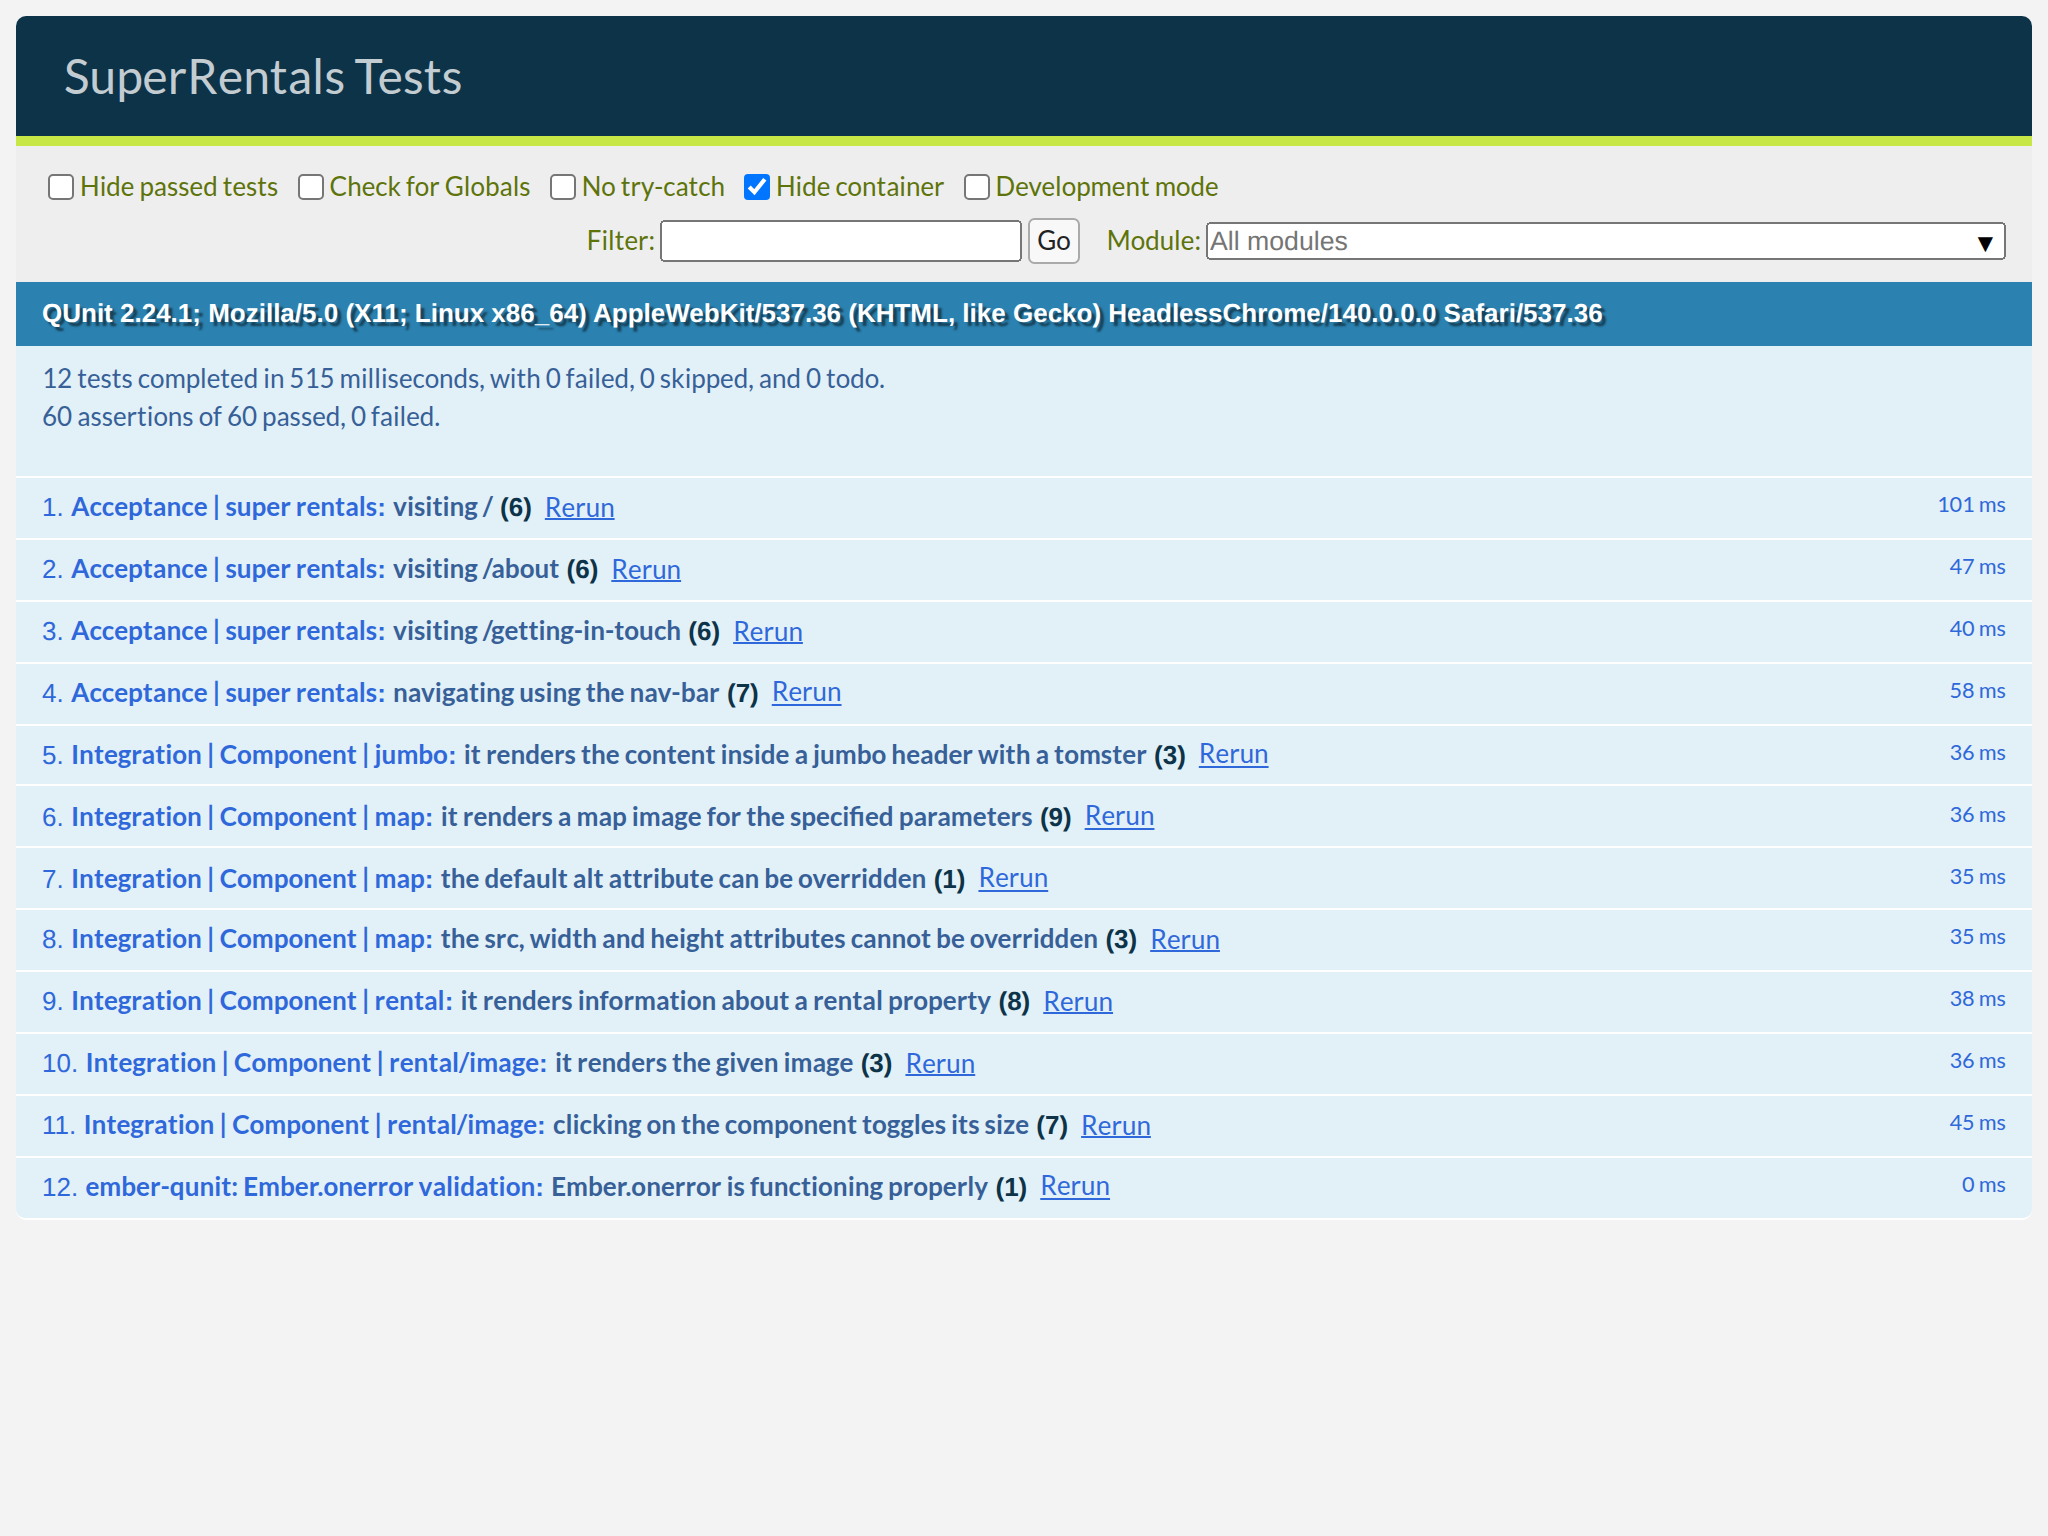Enable the Hide passed tests checkbox
Screen dimensions: 2048x1536
61,187
